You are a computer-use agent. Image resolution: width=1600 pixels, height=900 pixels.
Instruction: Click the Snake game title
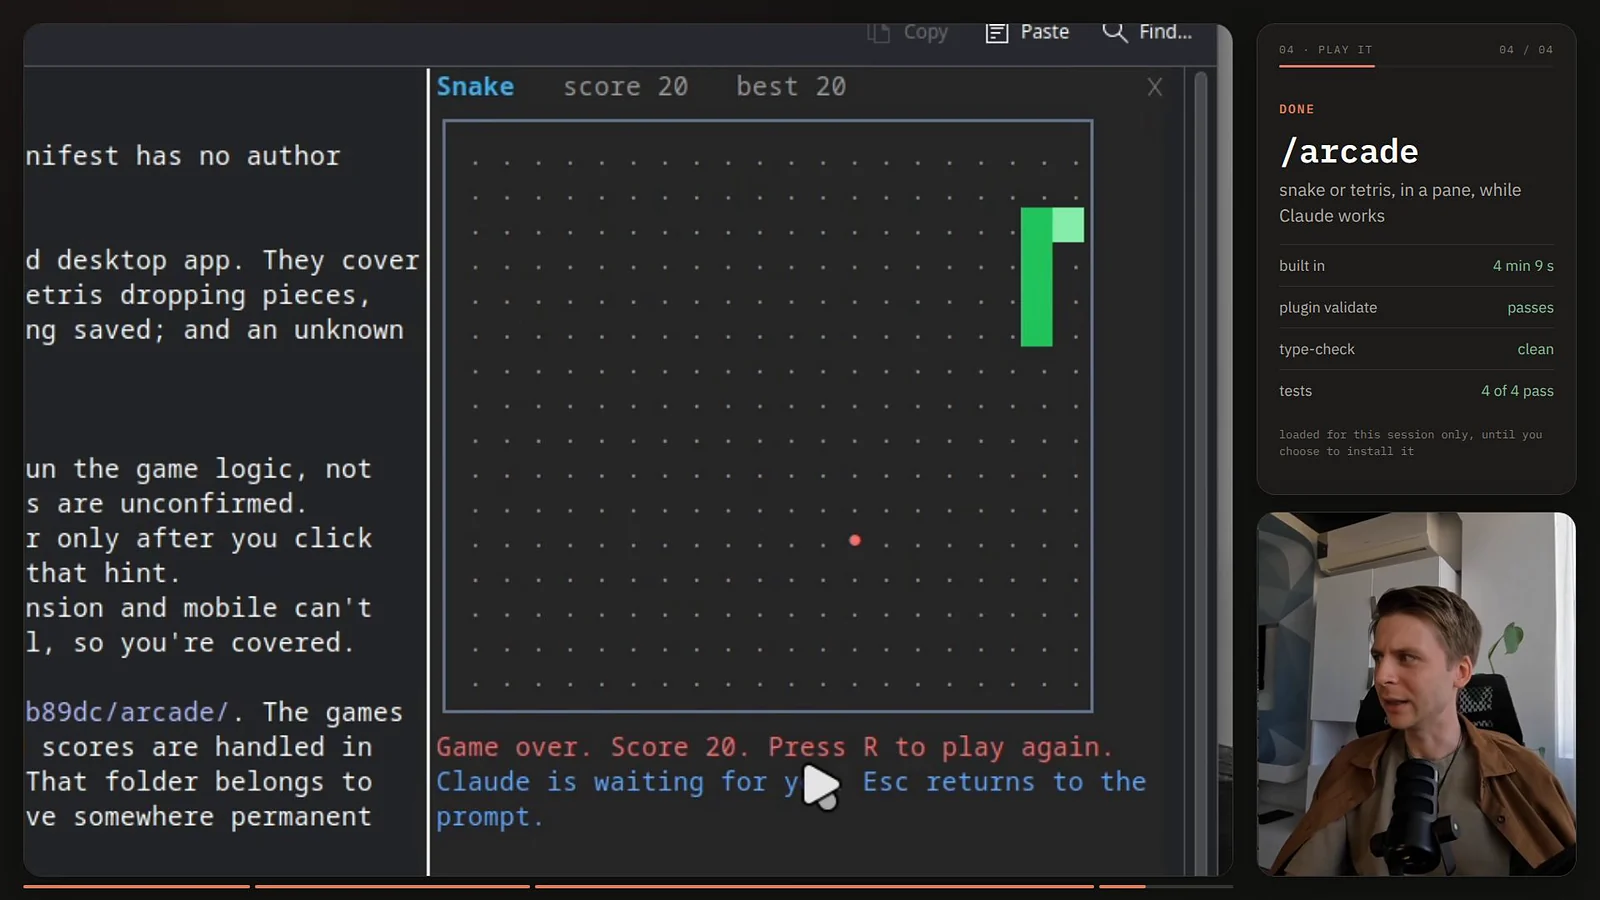tap(475, 87)
